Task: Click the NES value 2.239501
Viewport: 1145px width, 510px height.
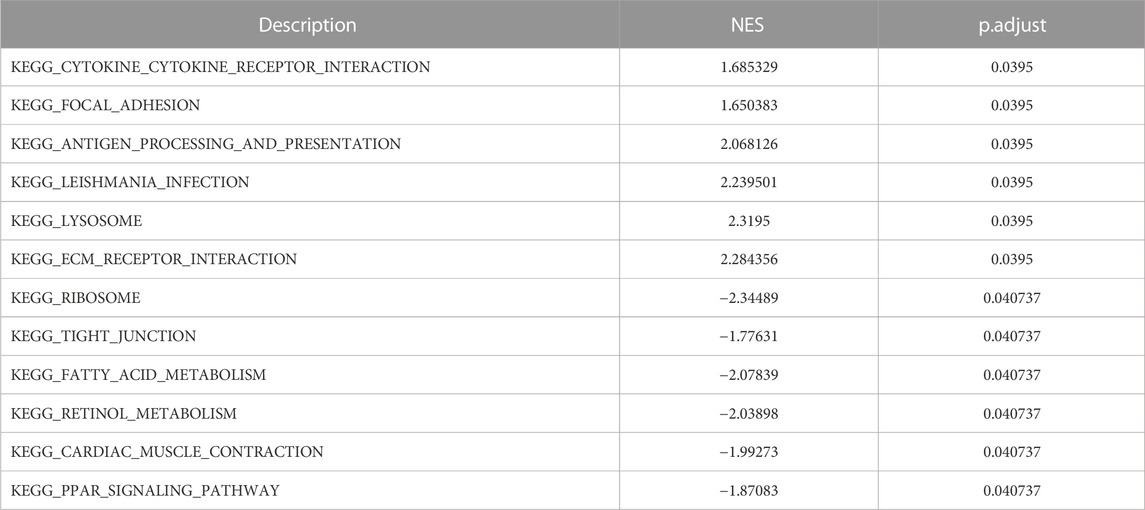Action: click(748, 182)
